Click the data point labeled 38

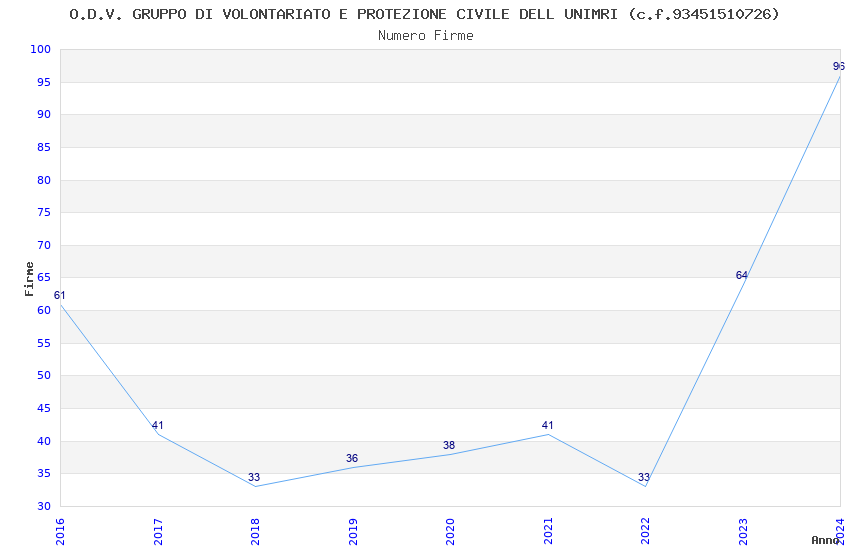(451, 454)
